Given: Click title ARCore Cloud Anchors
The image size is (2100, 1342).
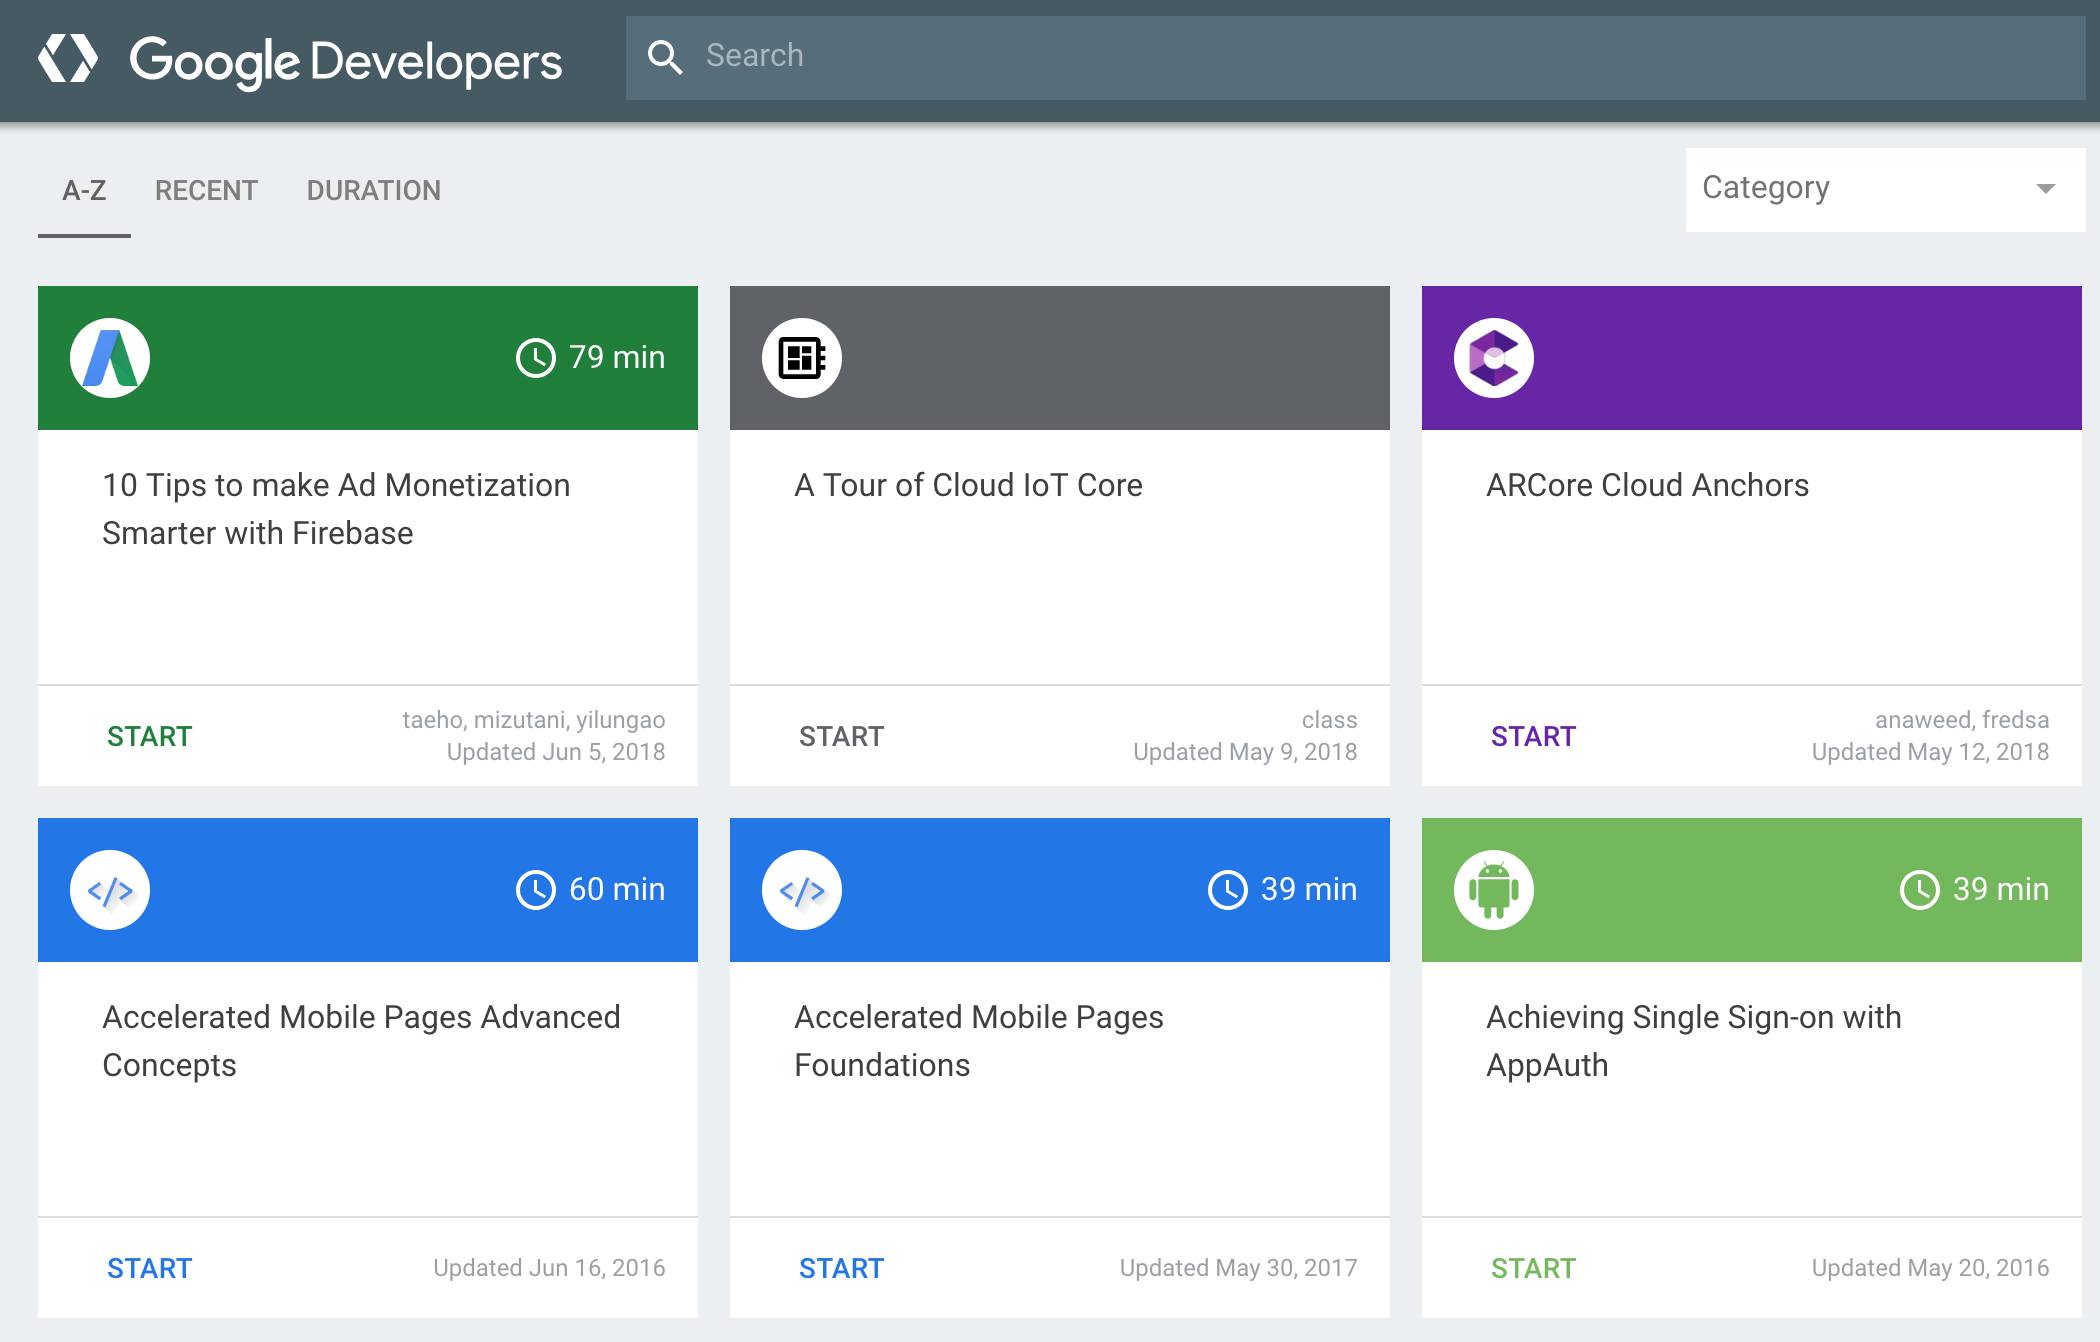Looking at the screenshot, I should point(1648,485).
